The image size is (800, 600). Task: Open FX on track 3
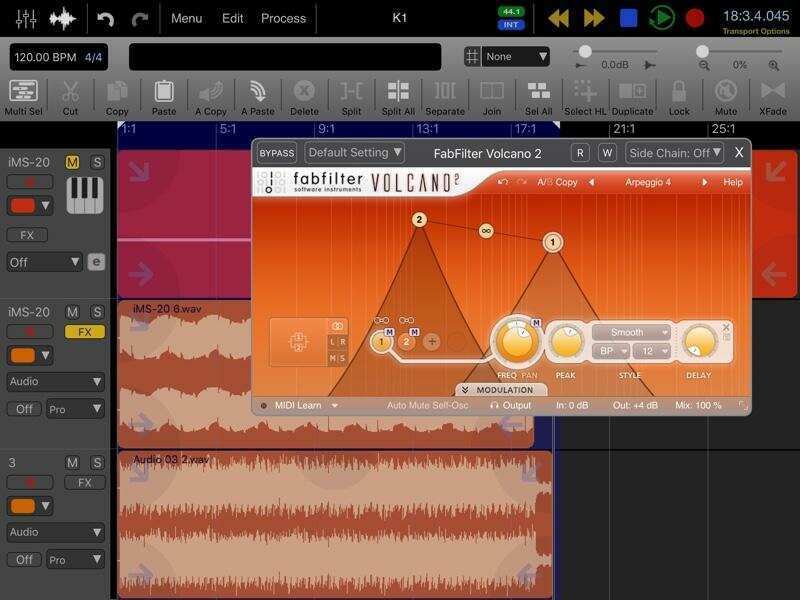click(85, 483)
